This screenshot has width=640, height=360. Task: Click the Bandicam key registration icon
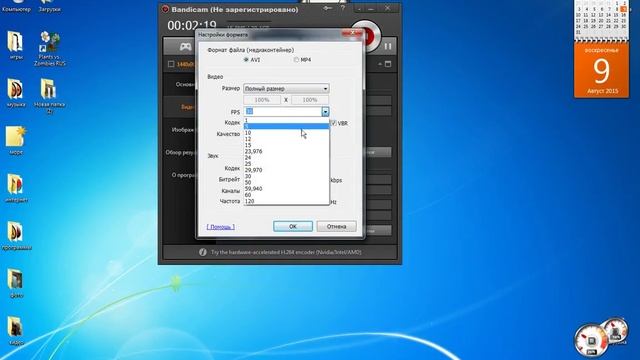tap(327, 8)
